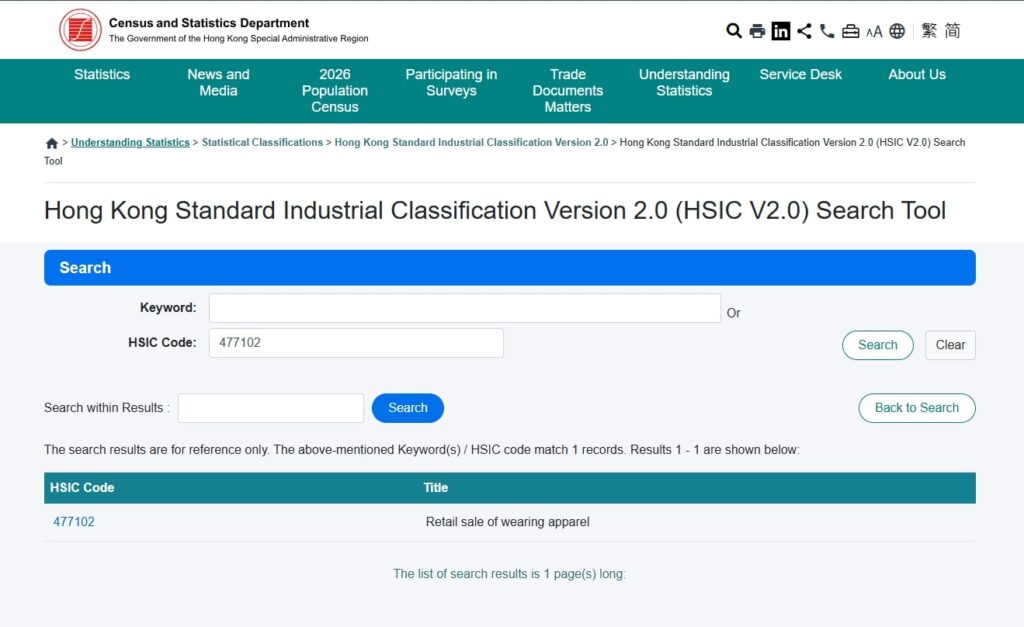Open the 477102 HSIC code result link
This screenshot has width=1024, height=627.
74,521
